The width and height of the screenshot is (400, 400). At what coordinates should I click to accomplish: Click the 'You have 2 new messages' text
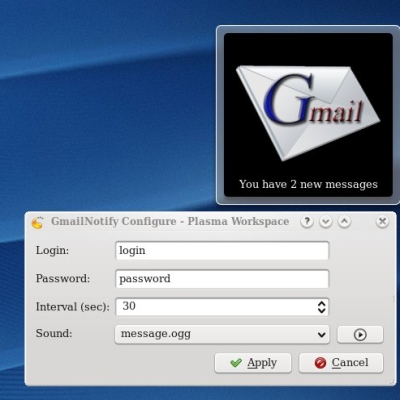point(308,184)
